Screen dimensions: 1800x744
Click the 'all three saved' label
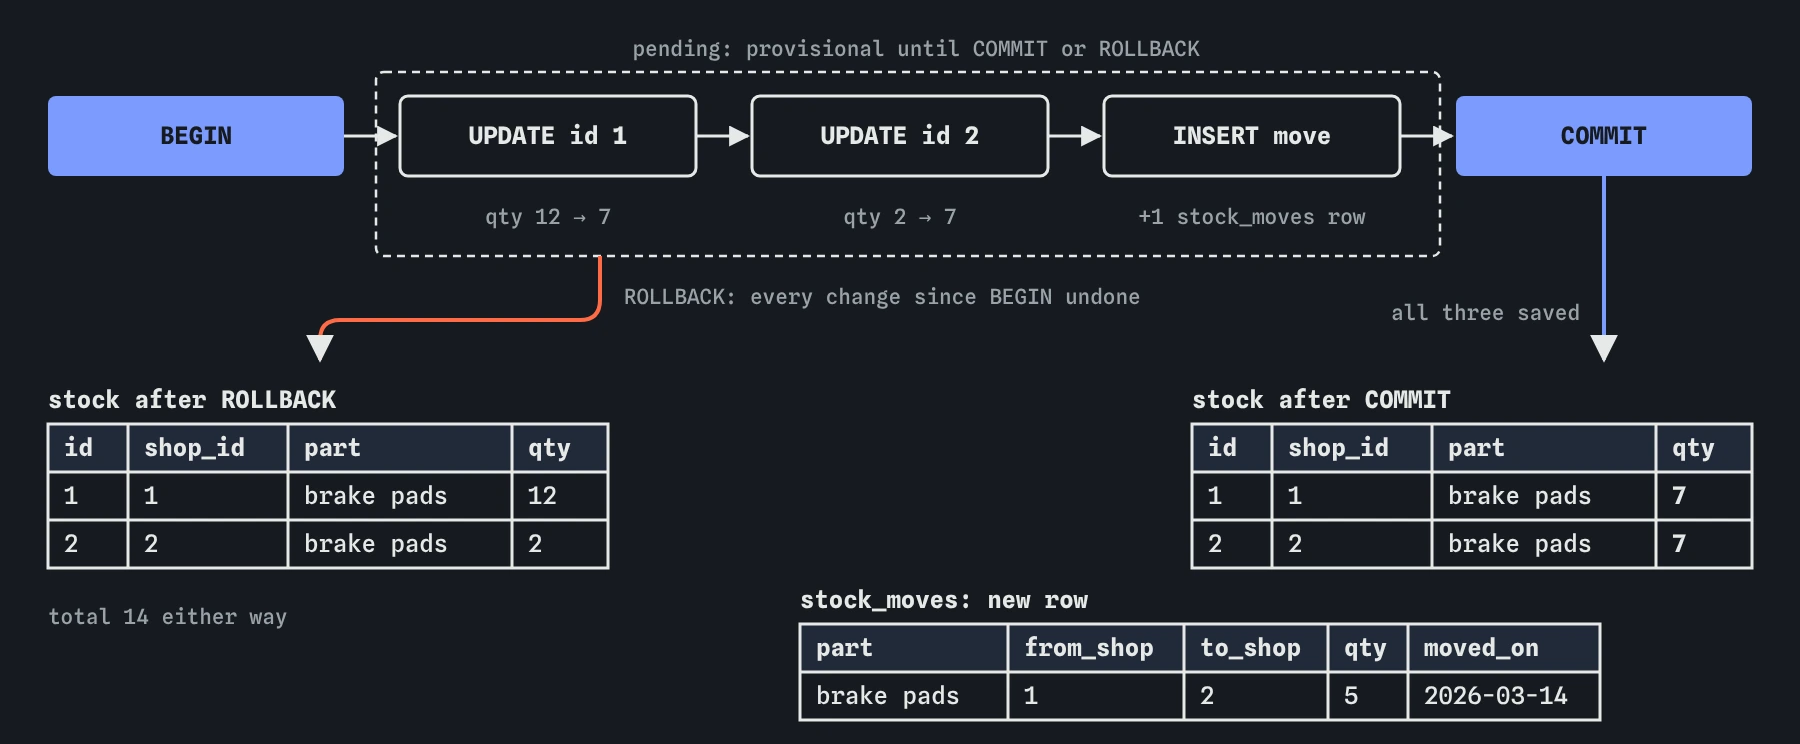pos(1486,313)
